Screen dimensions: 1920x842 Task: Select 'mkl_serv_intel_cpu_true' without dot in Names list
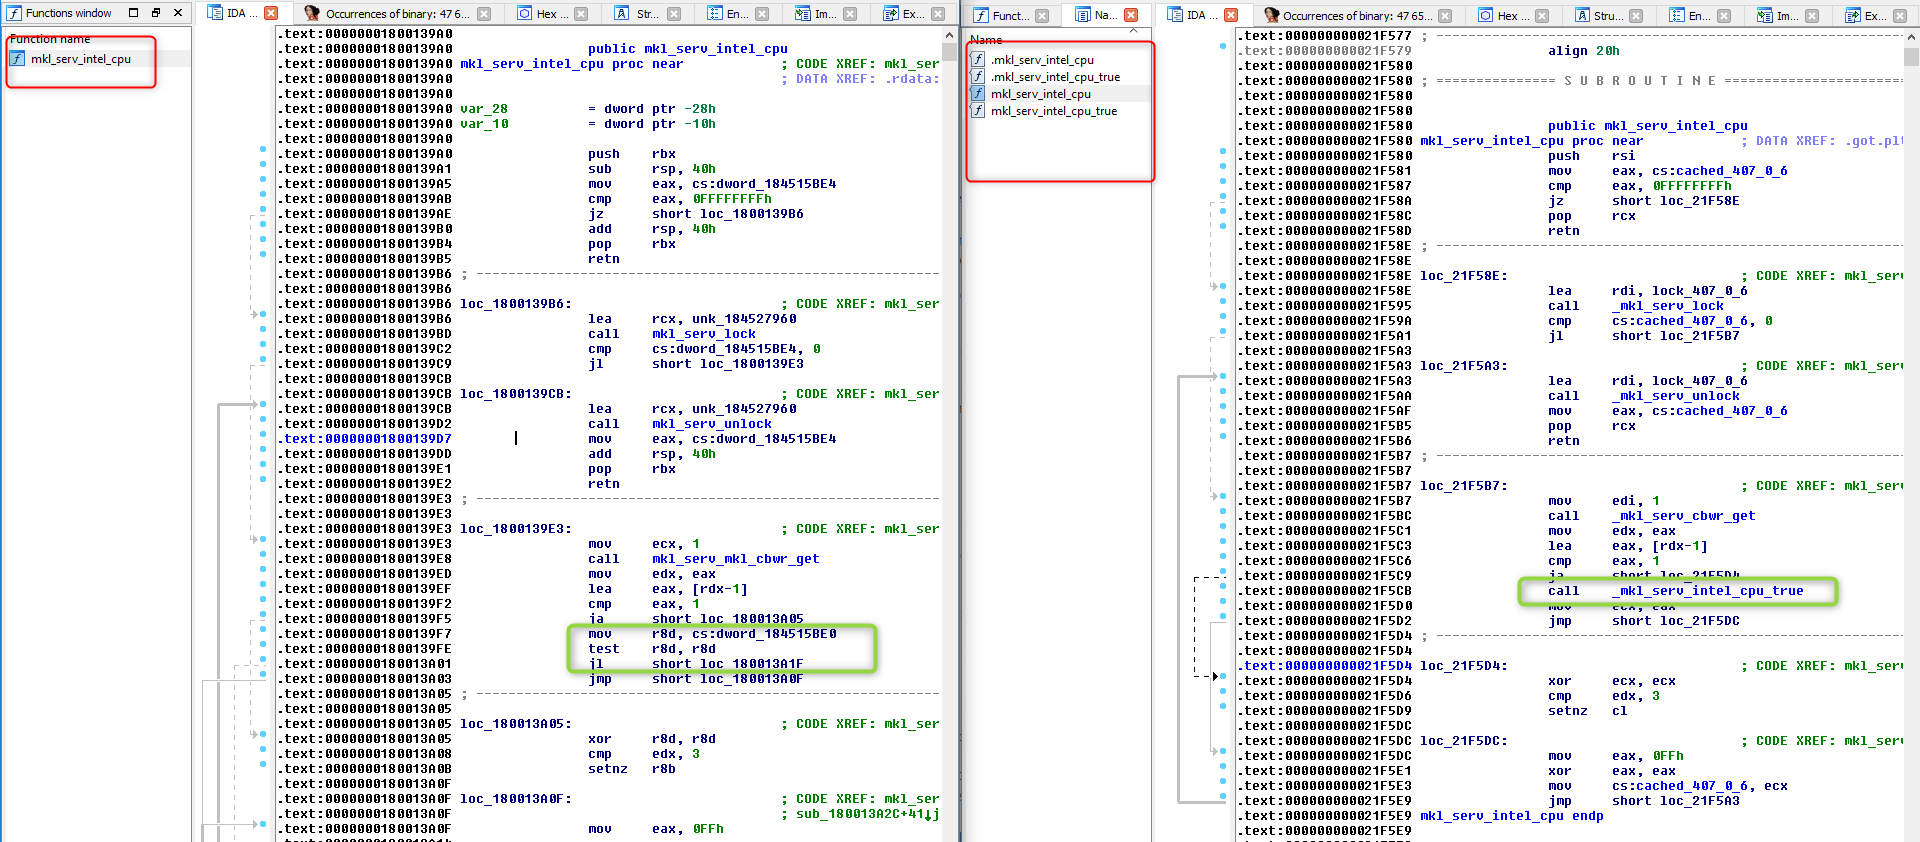coord(1053,111)
